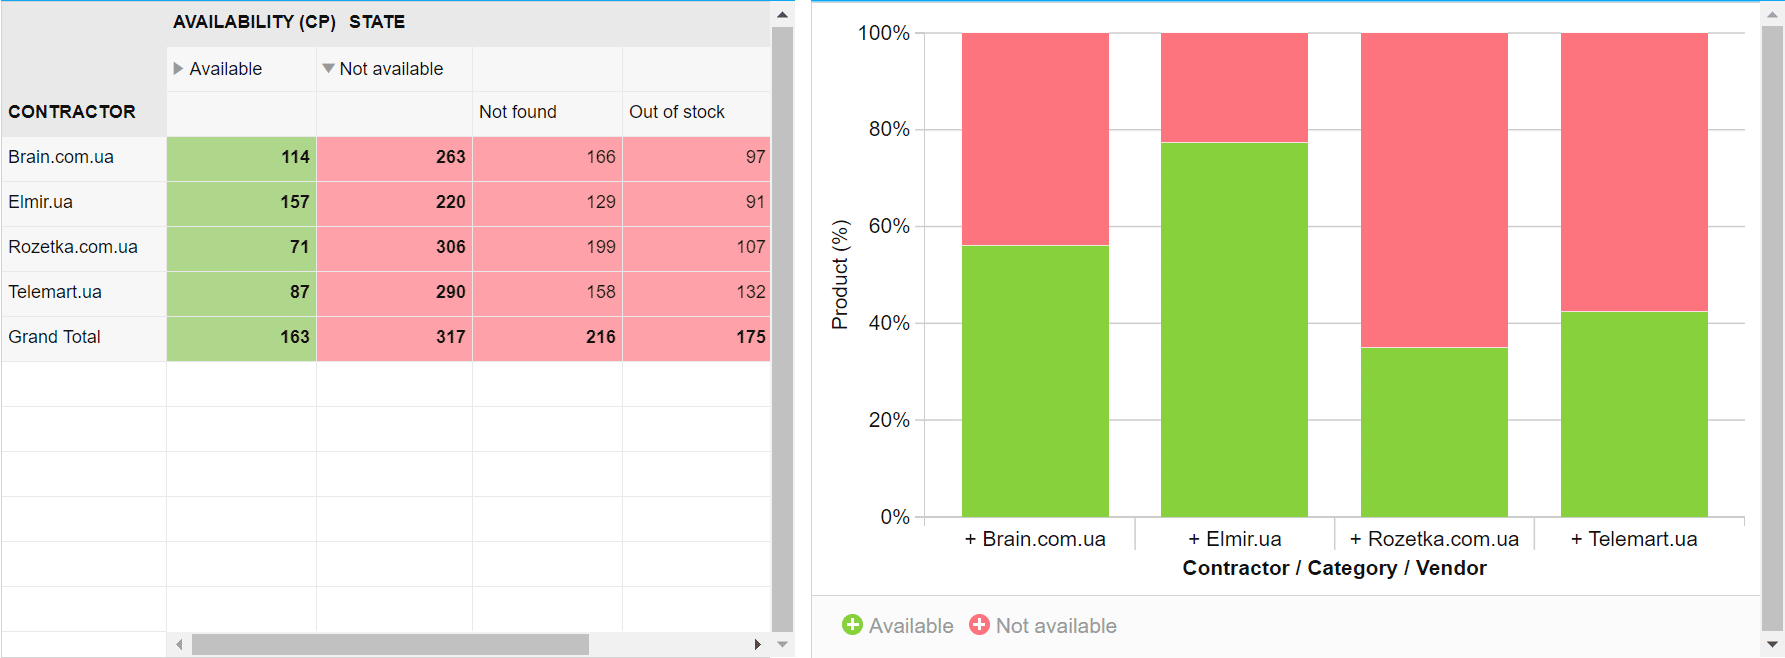The image size is (1785, 658).
Task: Expand Brain.com.ua on chart axis
Action: (971, 540)
